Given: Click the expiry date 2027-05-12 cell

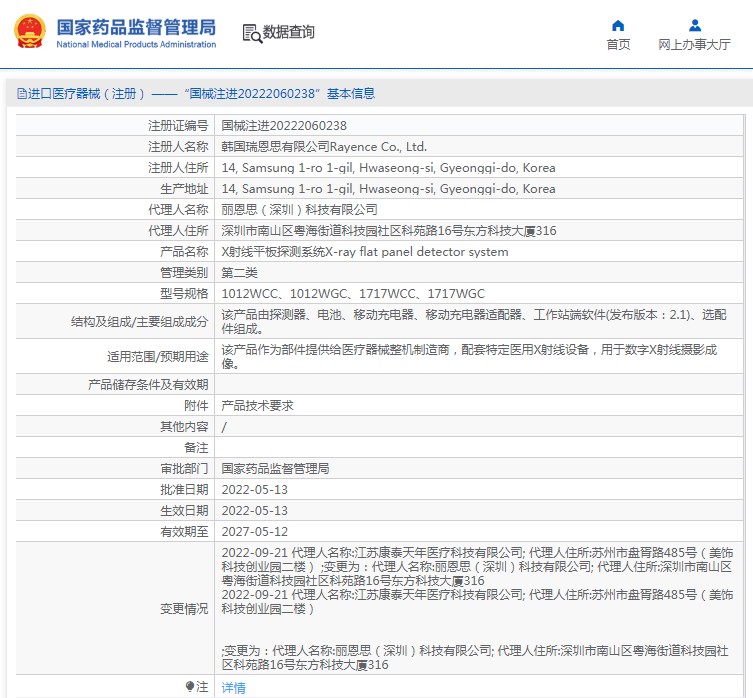Looking at the screenshot, I should 254,532.
